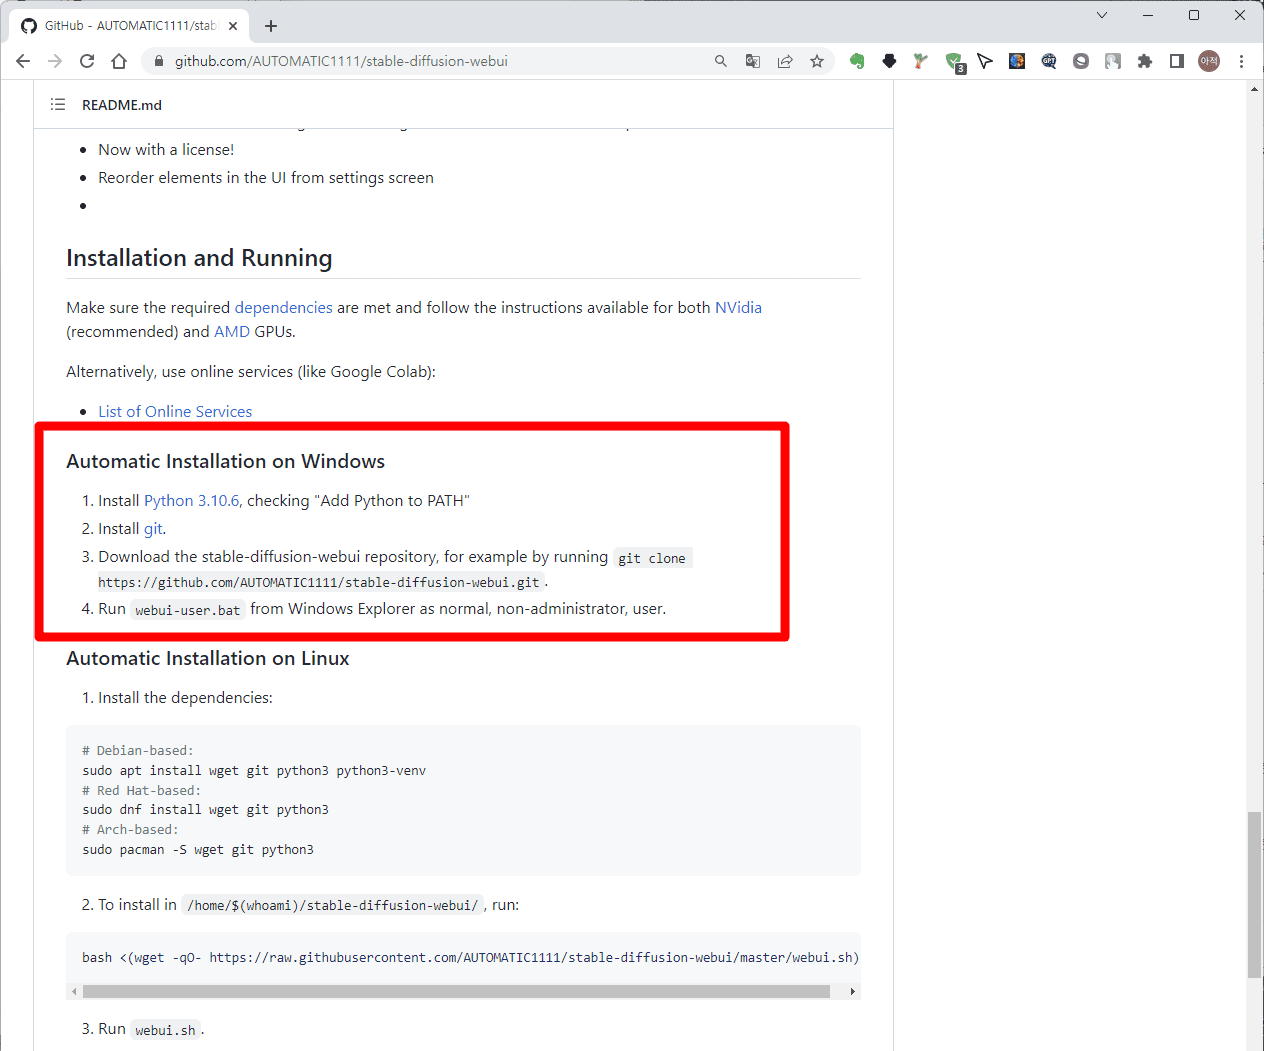Click the git clone code snippet
This screenshot has height=1051, width=1264.
(652, 558)
